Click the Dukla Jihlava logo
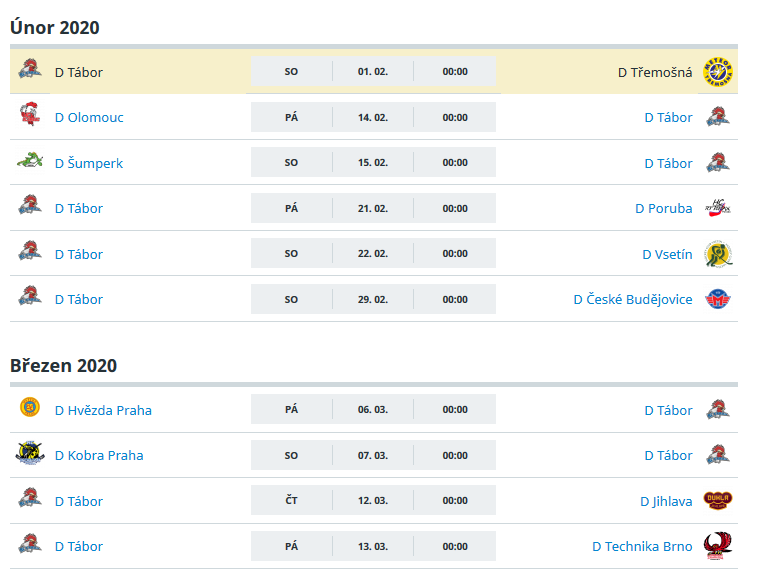Viewport: 771px width, 582px height. coord(717,500)
